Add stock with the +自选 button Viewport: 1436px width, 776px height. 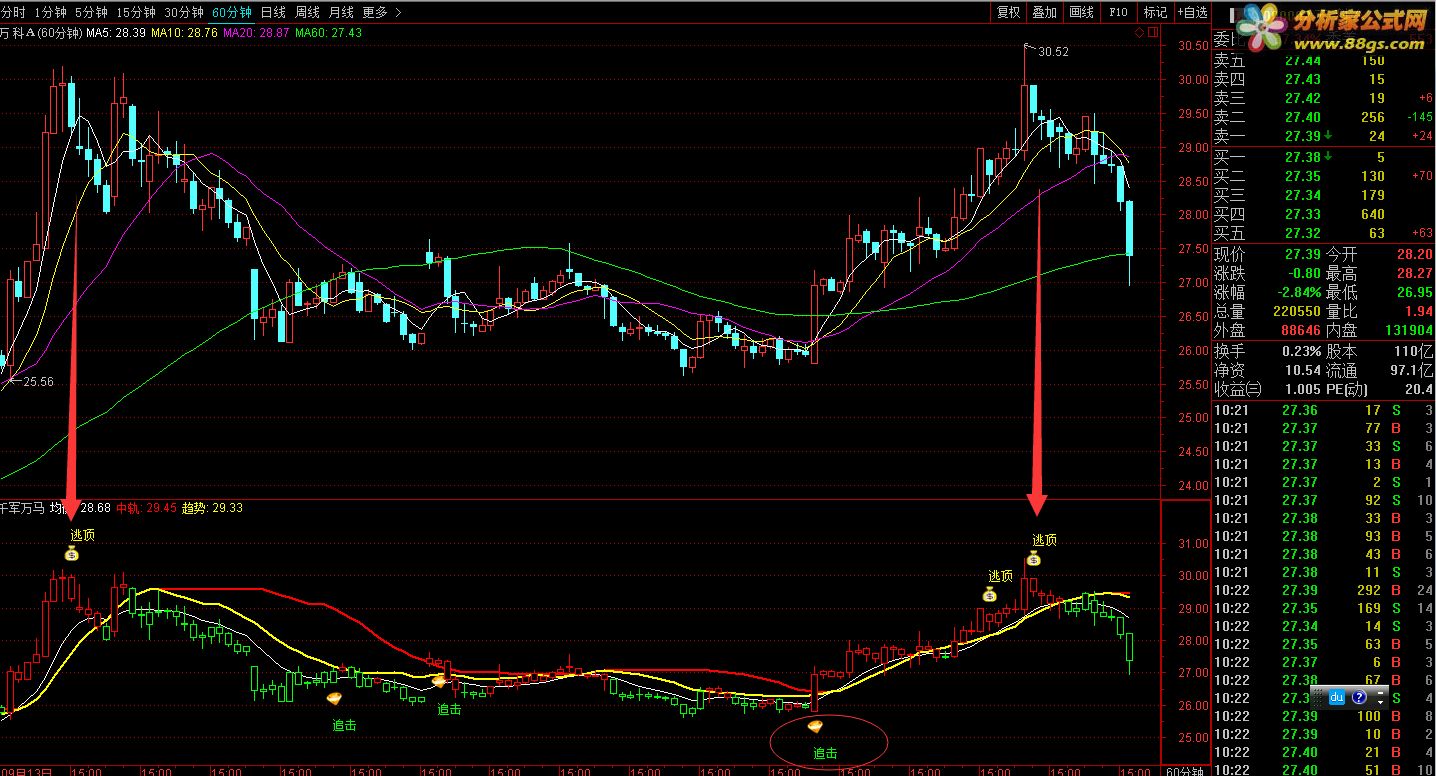point(1192,12)
